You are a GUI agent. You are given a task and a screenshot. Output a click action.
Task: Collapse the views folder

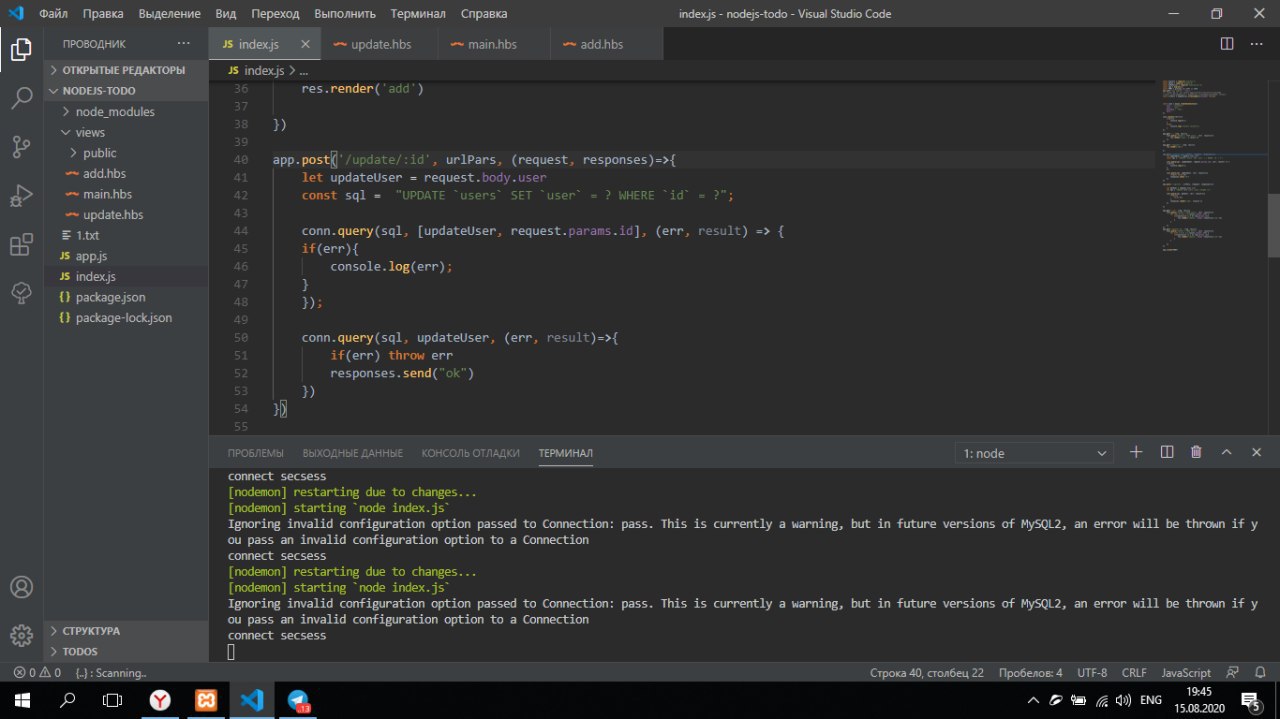[127, 132]
